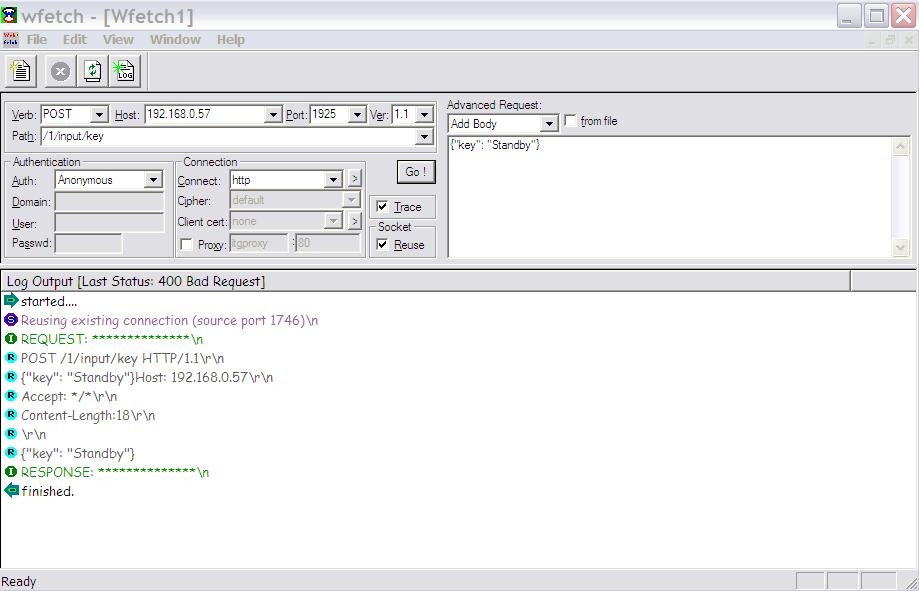
Task: Close the wfetch window with red X
Action: tap(904, 16)
